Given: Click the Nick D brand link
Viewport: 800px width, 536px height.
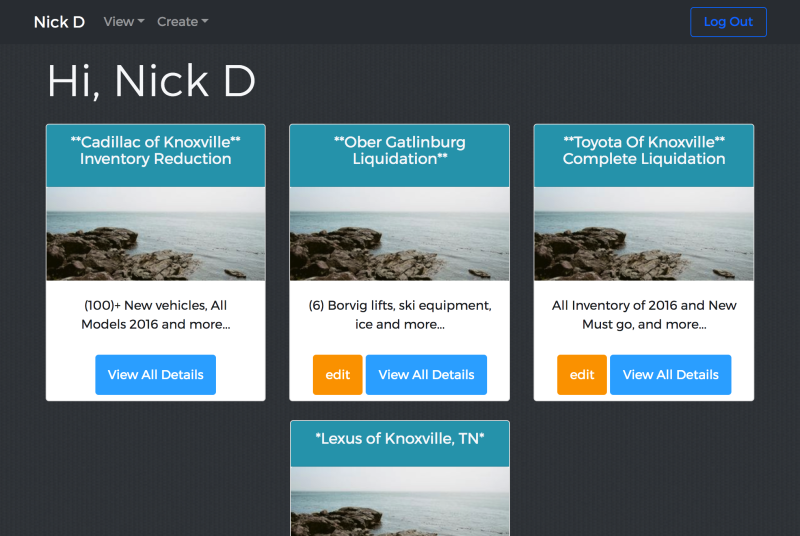Looking at the screenshot, I should 59,22.
